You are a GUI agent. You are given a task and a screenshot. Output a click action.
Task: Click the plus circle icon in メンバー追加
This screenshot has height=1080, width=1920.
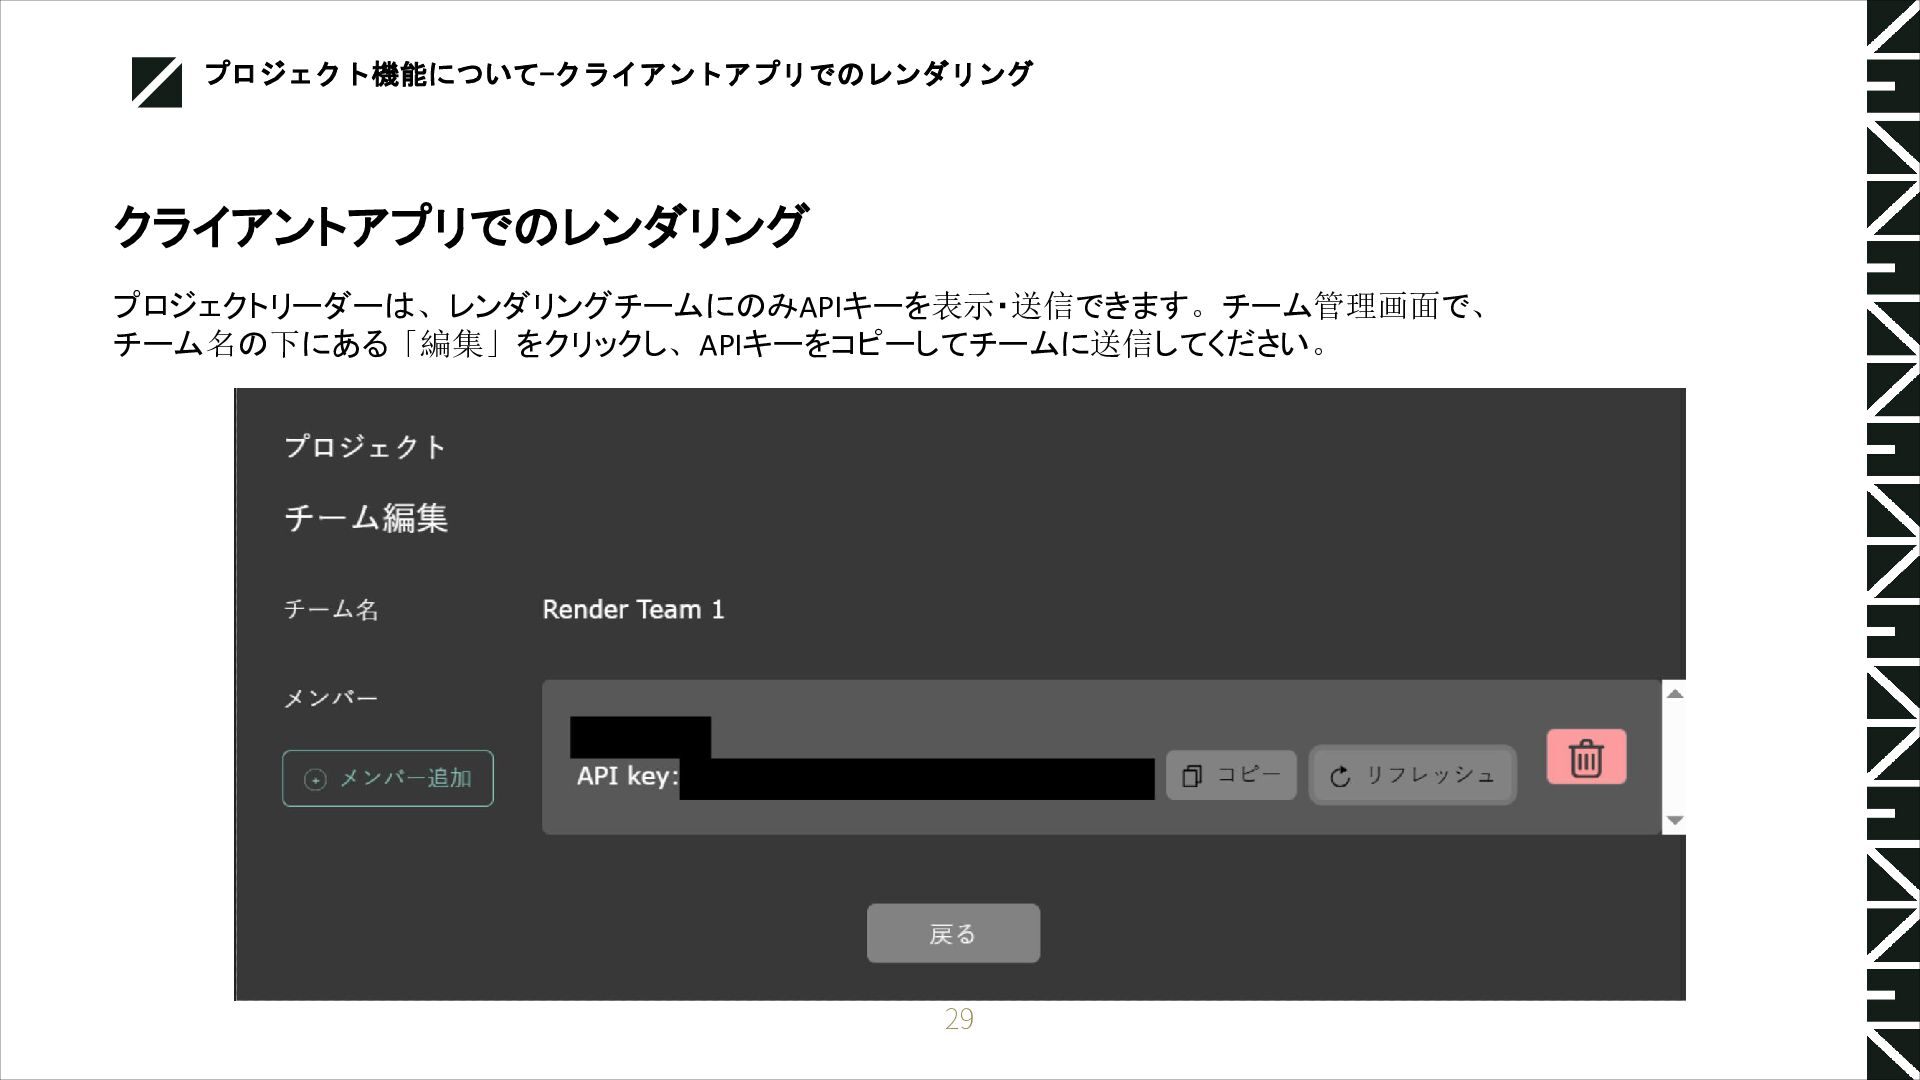[x=315, y=779]
